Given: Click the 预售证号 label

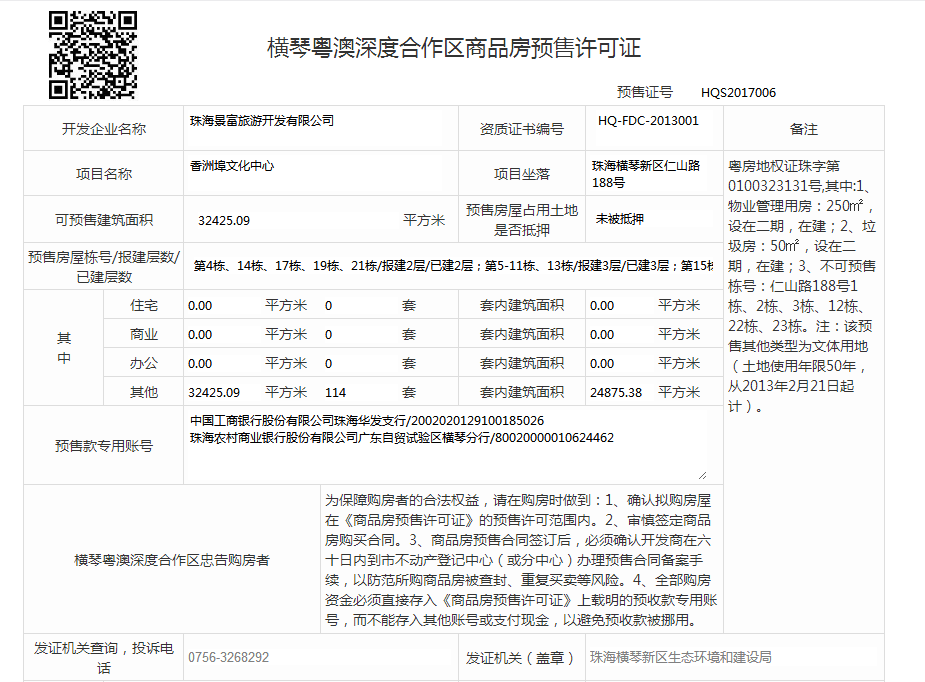Looking at the screenshot, I should click(x=644, y=92).
